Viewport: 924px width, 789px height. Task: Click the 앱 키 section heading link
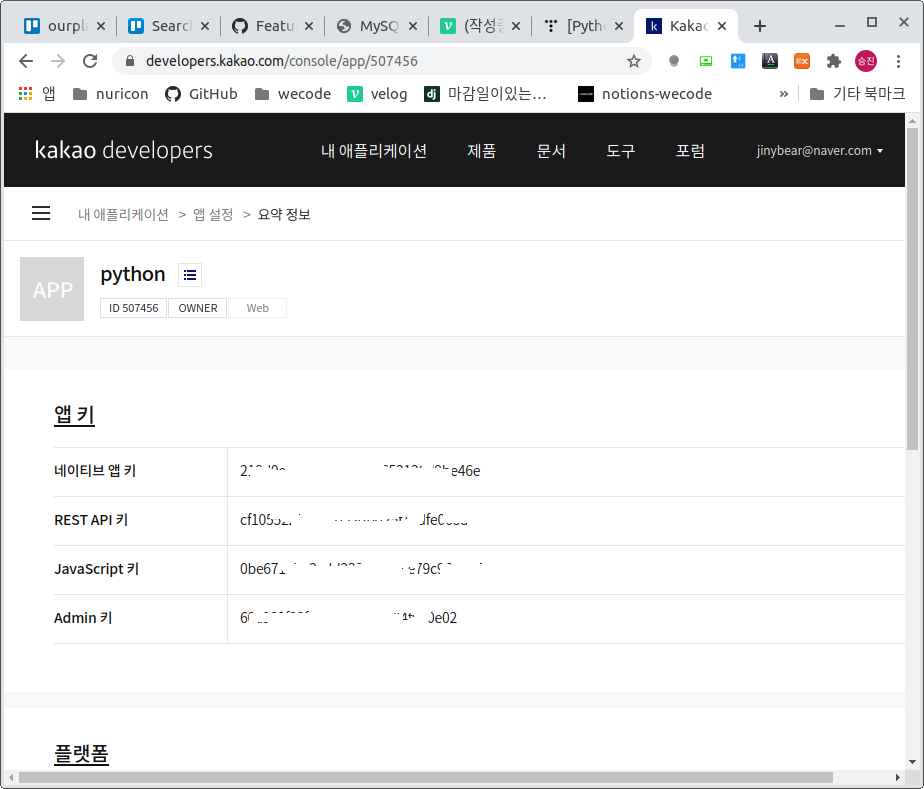(x=74, y=414)
